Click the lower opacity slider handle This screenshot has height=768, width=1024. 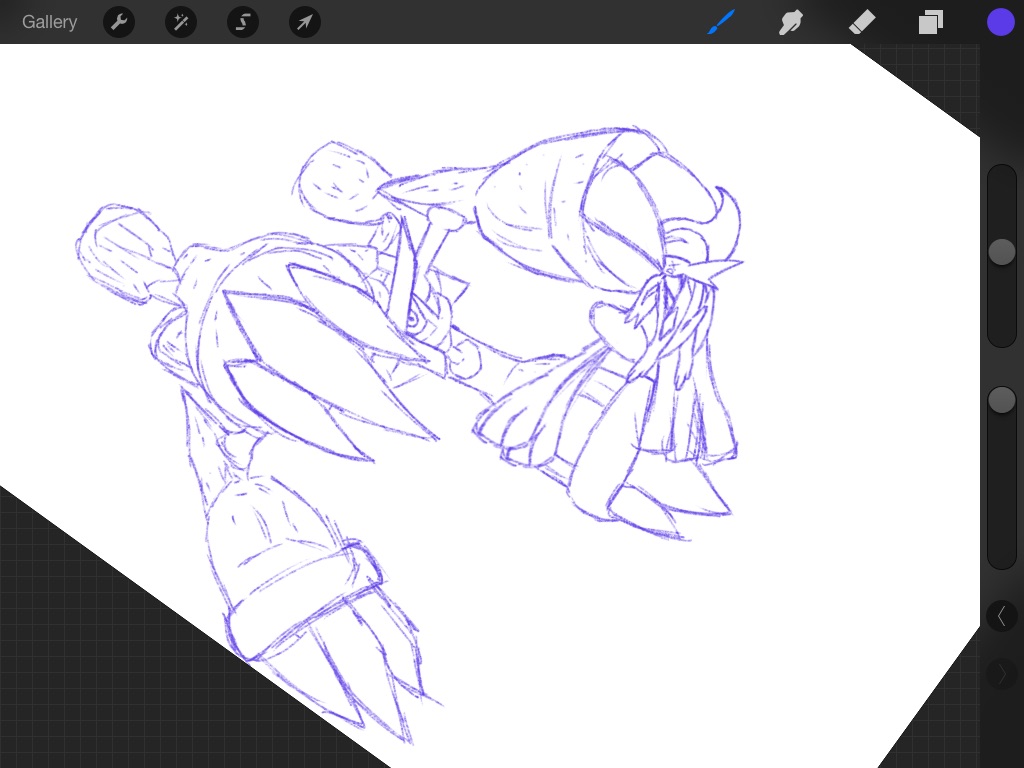[x=1001, y=401]
